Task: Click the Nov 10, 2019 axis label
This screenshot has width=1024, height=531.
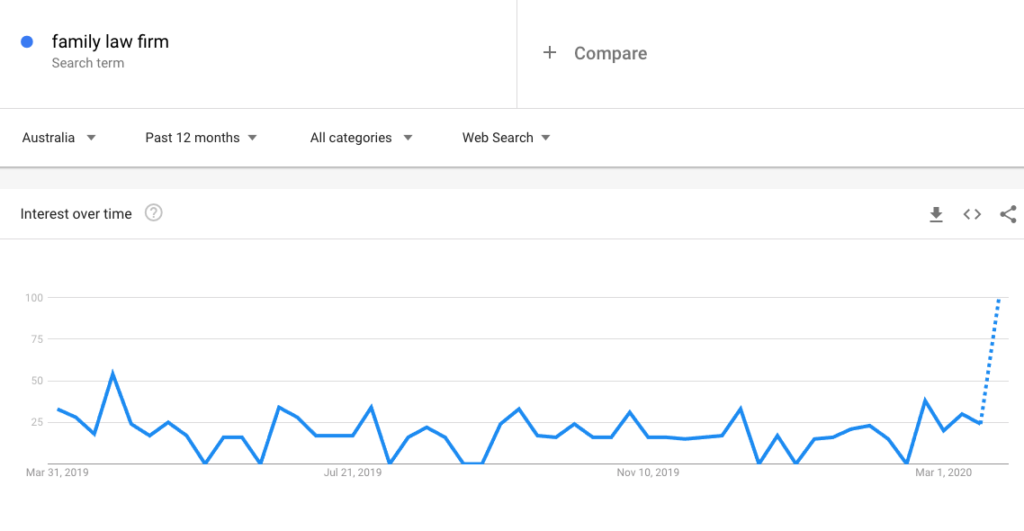Action: [648, 472]
